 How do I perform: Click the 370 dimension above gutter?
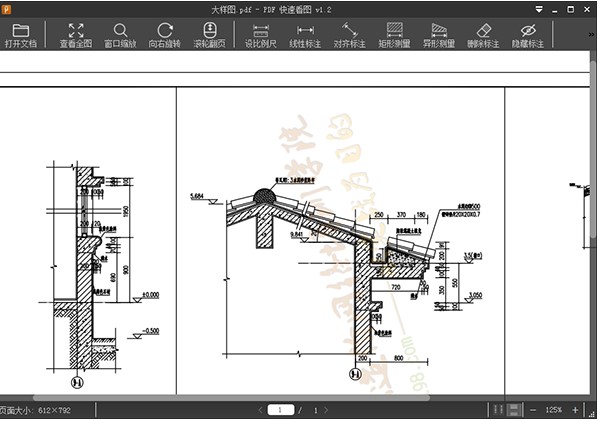(401, 215)
